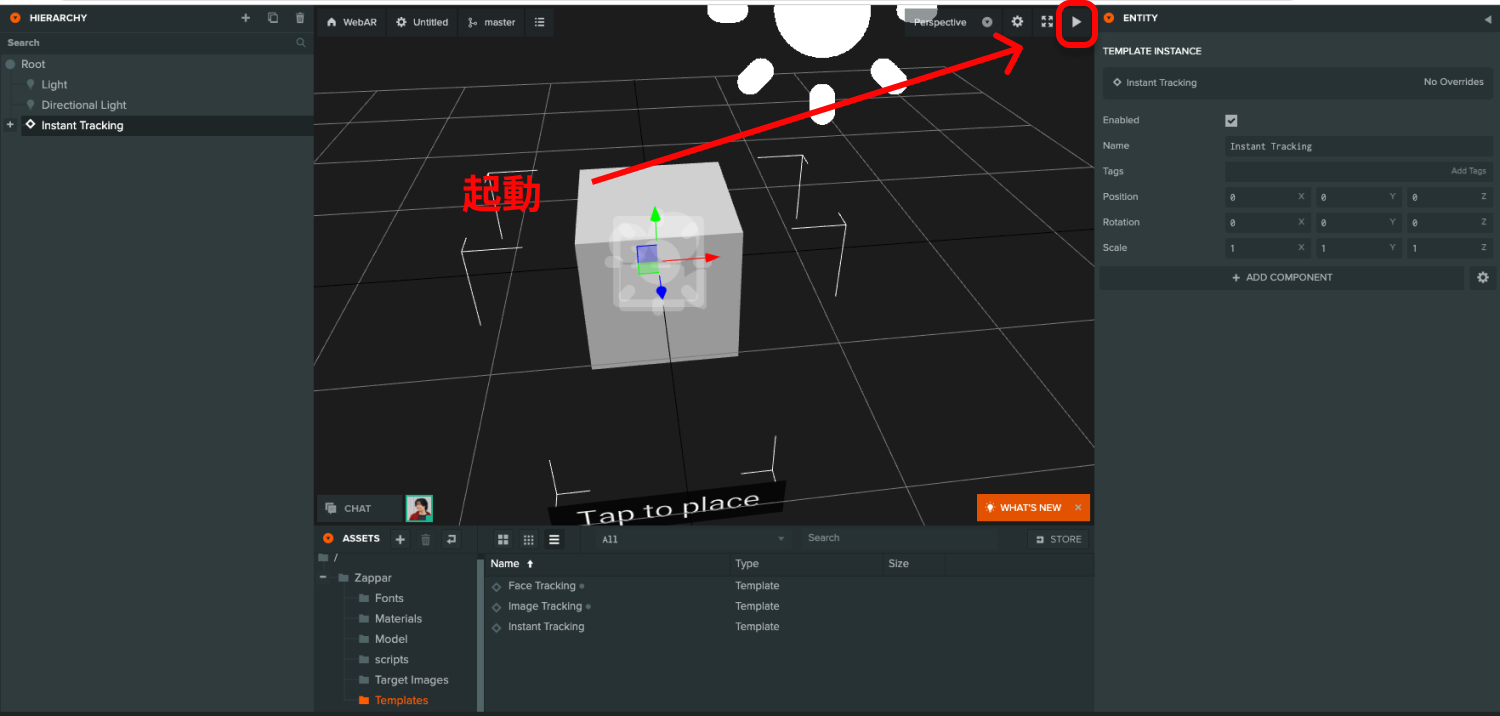The image size is (1500, 716).
Task: Click Instant Tracking template instance link
Action: coord(1161,83)
